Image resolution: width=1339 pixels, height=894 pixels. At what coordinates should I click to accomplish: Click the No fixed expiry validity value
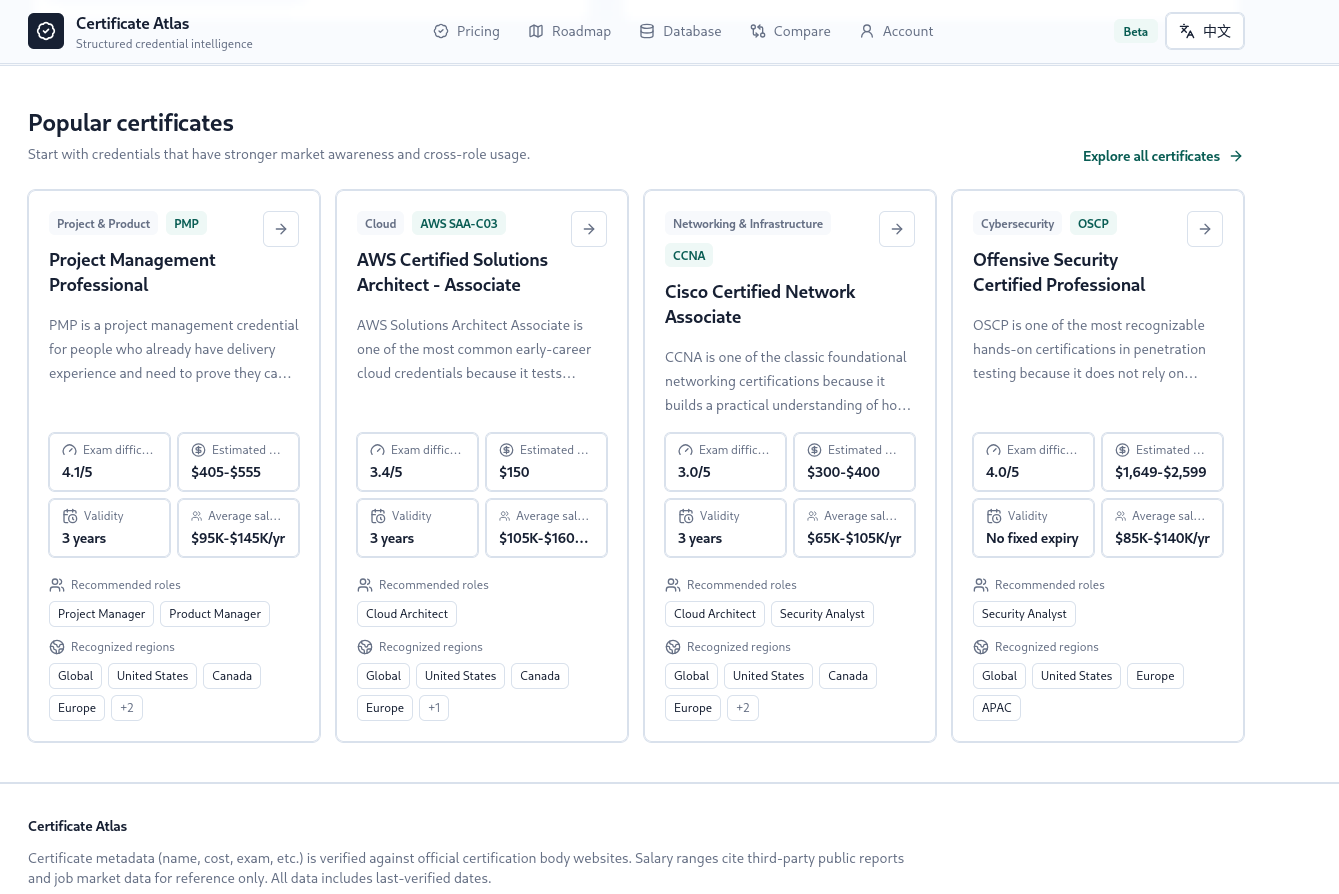click(1032, 538)
